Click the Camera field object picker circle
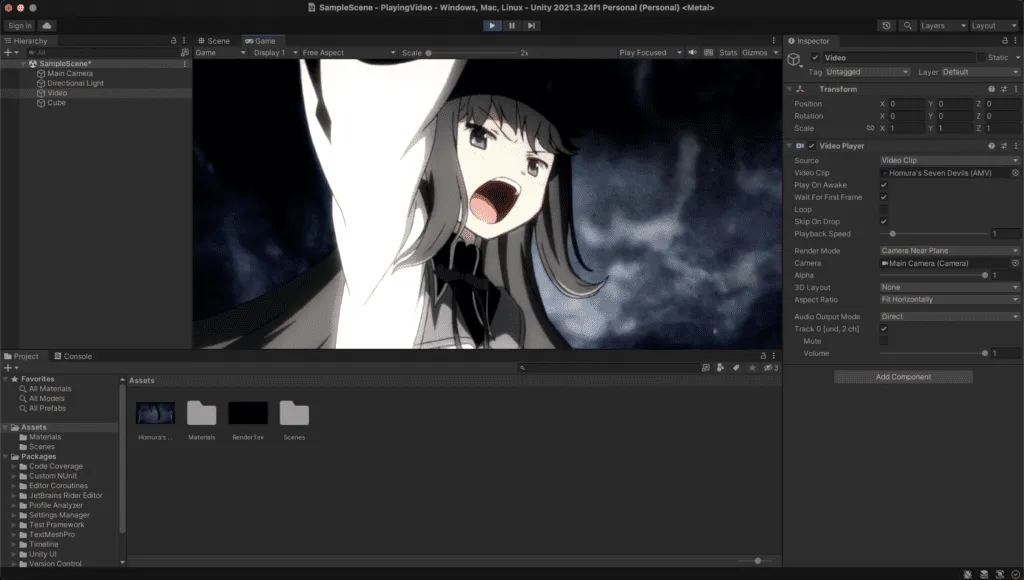The height and width of the screenshot is (580, 1024). click(1015, 263)
